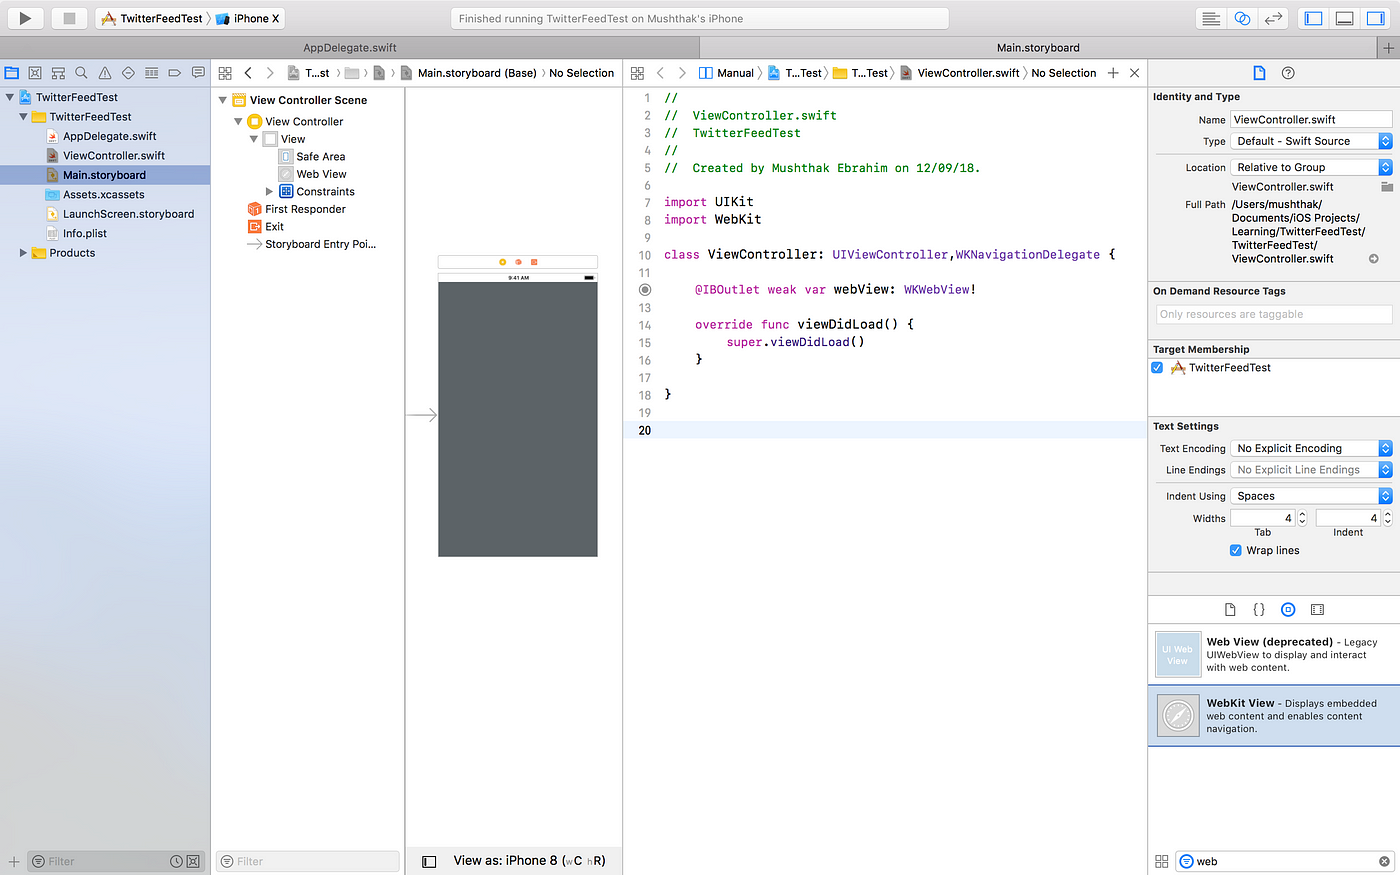Collapse the View Controller Scene
Screen dimensions: 1400x875
pos(222,100)
